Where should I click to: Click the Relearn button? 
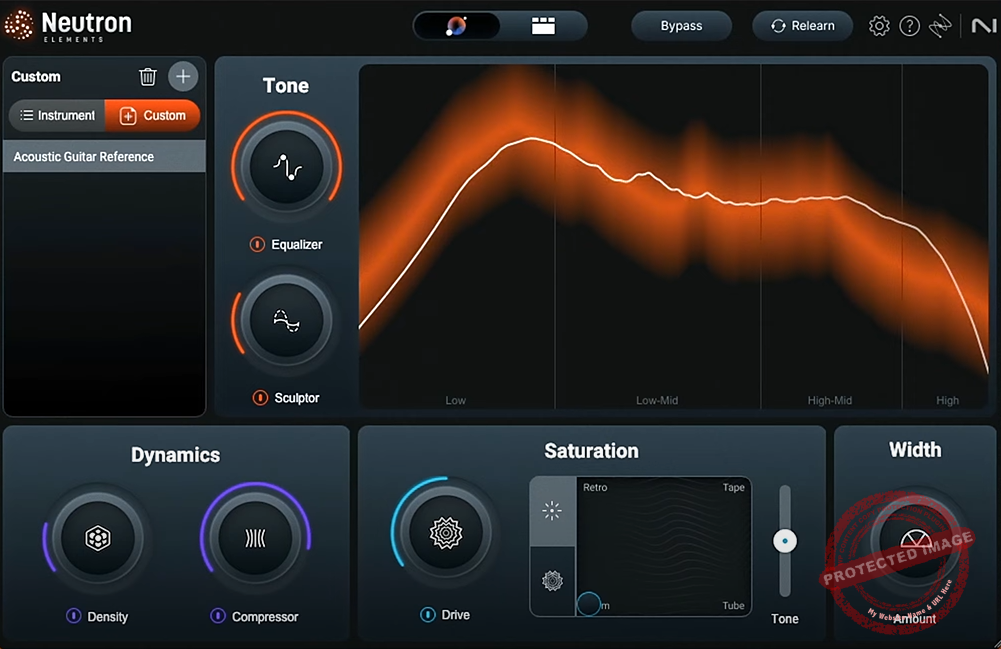coord(802,26)
